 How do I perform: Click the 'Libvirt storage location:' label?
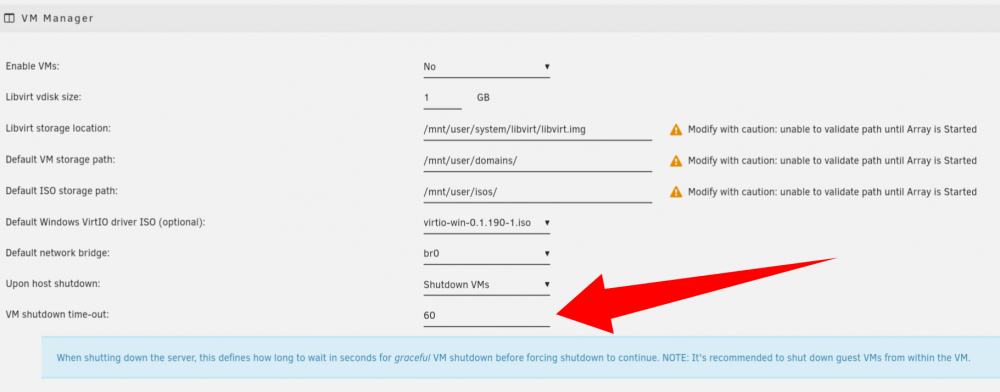(x=58, y=128)
